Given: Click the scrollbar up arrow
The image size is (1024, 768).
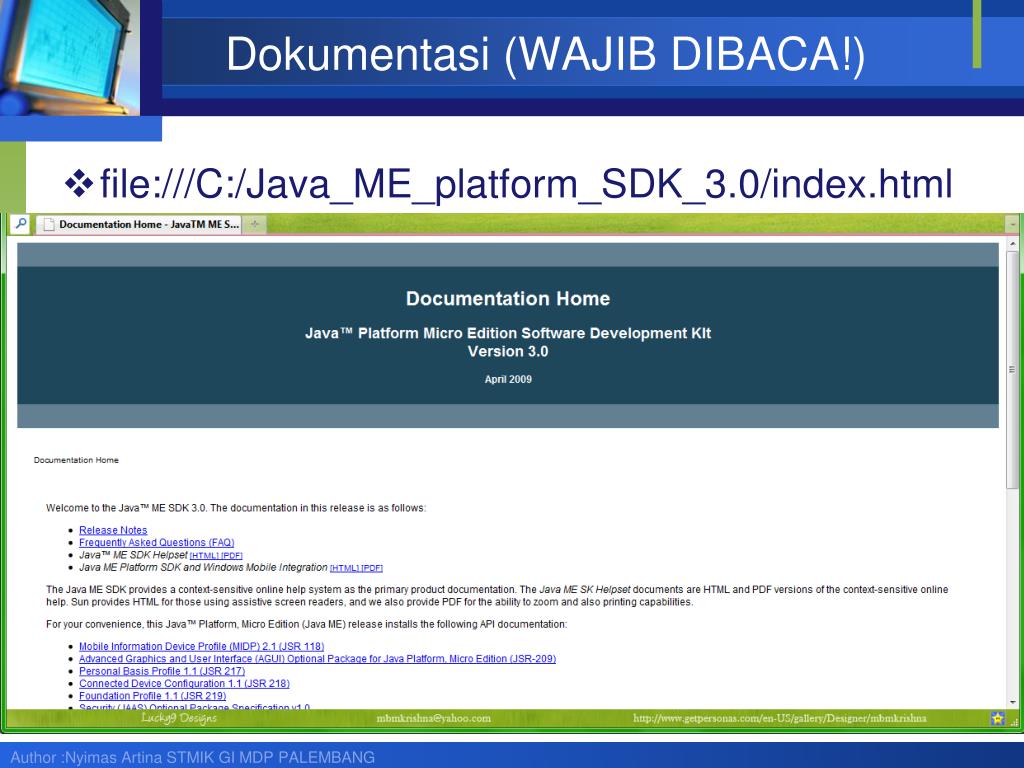Looking at the screenshot, I should tap(1013, 244).
